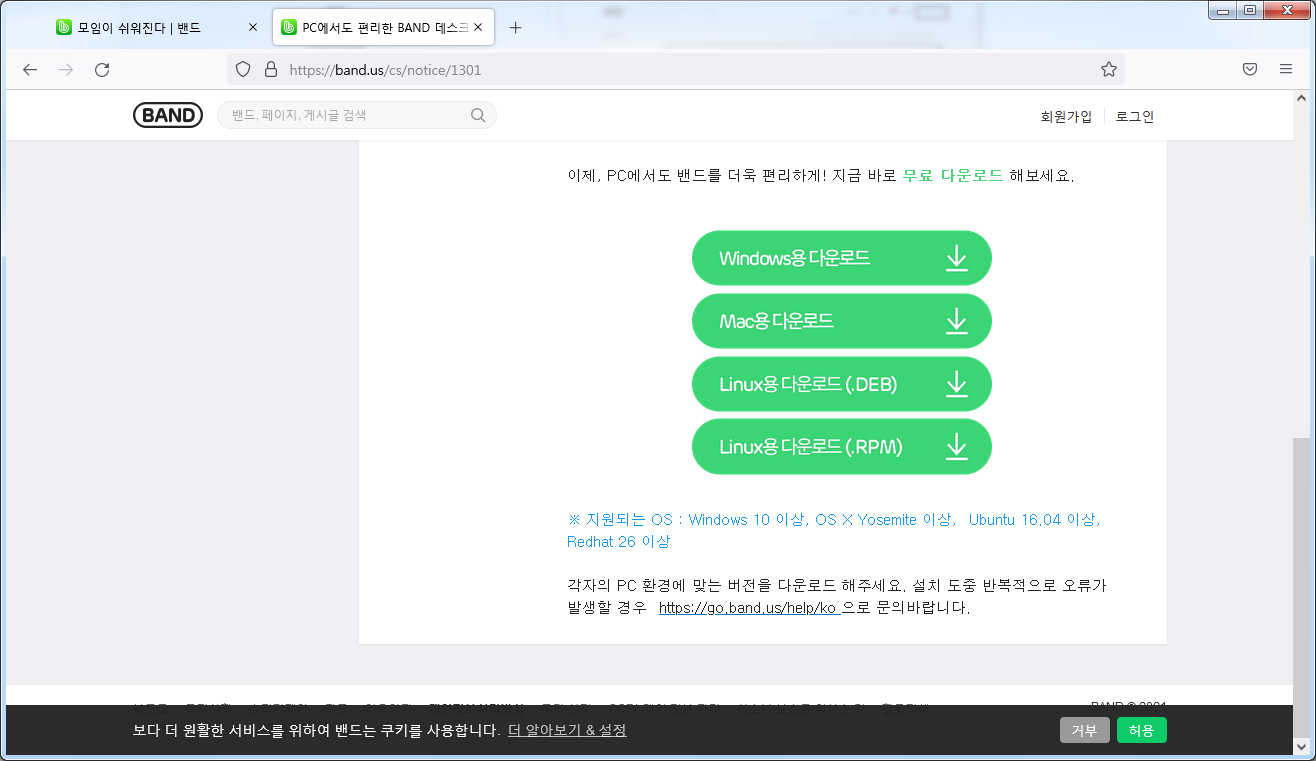Click the Windows용 다운로드 button
The height and width of the screenshot is (761, 1316).
pos(842,258)
